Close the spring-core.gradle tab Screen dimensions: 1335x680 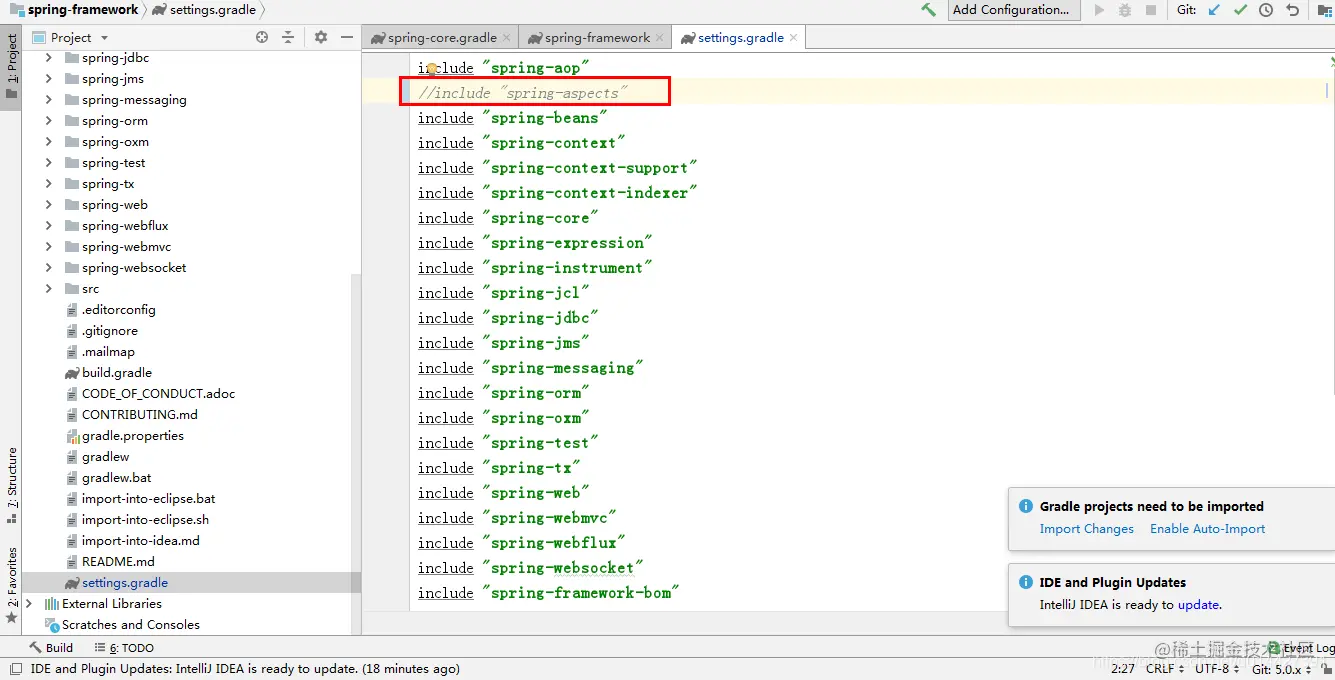coord(507,37)
